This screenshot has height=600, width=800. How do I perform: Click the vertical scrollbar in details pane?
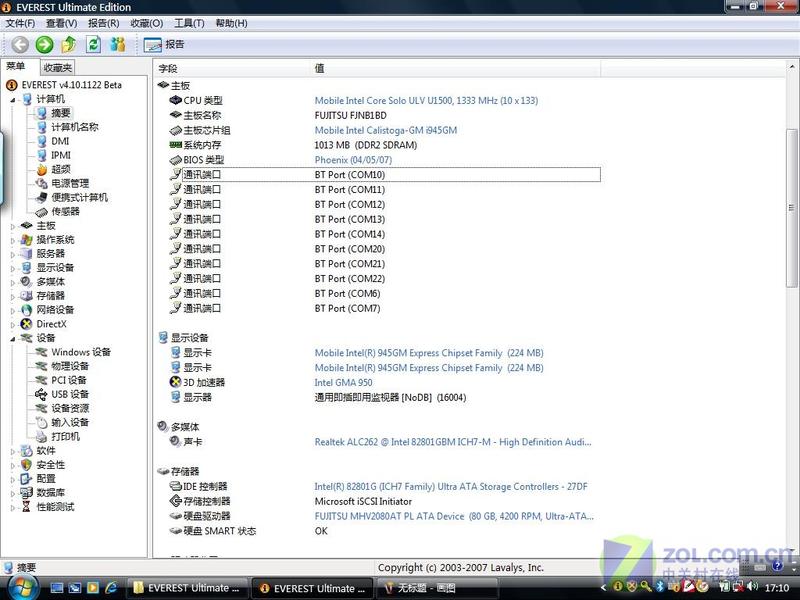pos(792,207)
